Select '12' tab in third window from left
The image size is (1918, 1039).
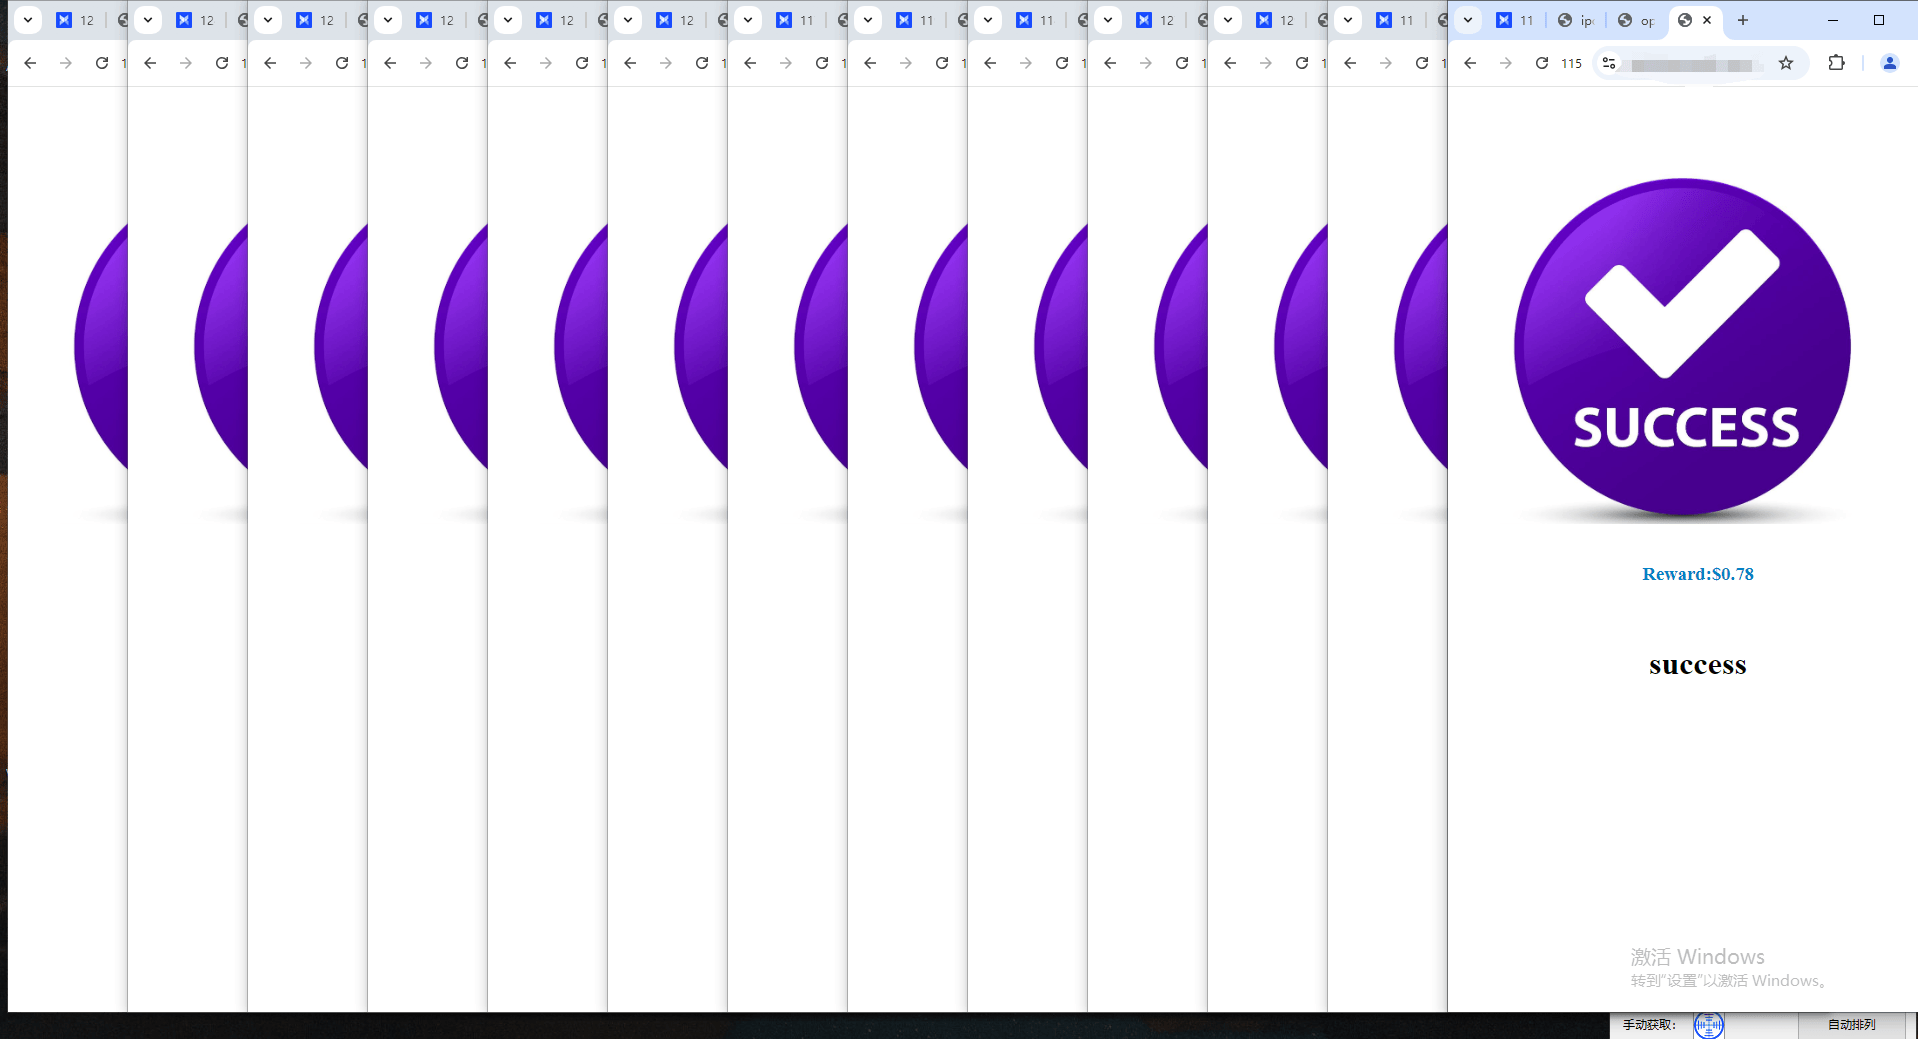point(316,20)
